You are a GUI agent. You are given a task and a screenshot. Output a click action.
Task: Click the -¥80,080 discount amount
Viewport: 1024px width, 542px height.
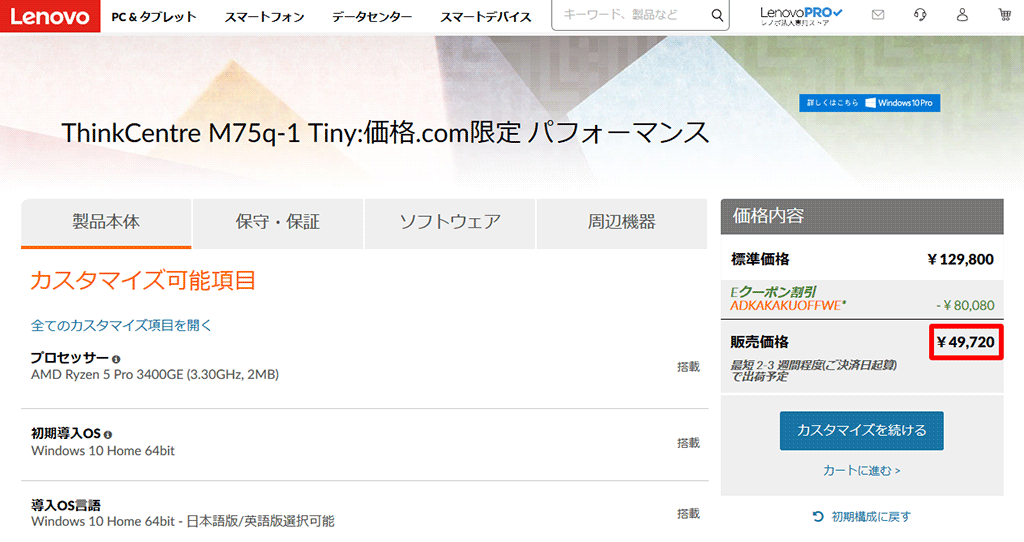coord(965,306)
